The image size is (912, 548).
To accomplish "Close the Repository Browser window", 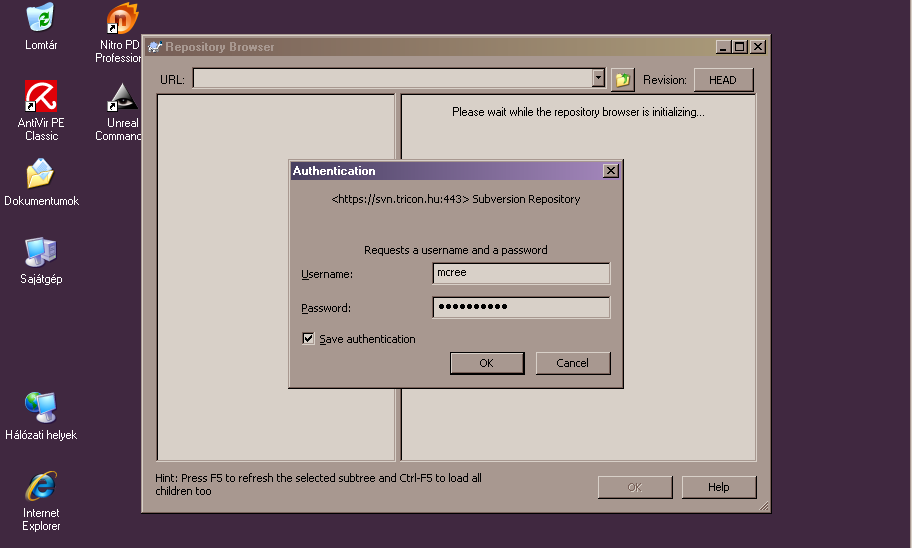I will pyautogui.click(x=758, y=47).
